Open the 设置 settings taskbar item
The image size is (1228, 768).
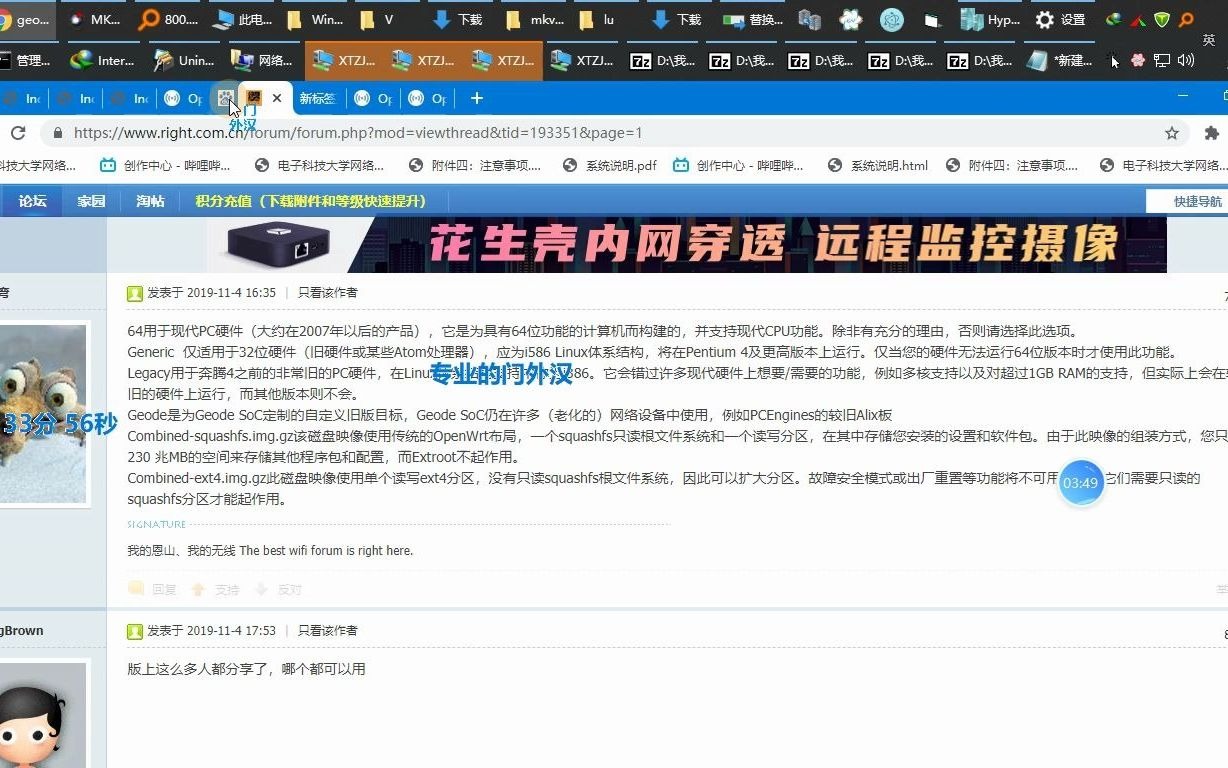[1061, 19]
